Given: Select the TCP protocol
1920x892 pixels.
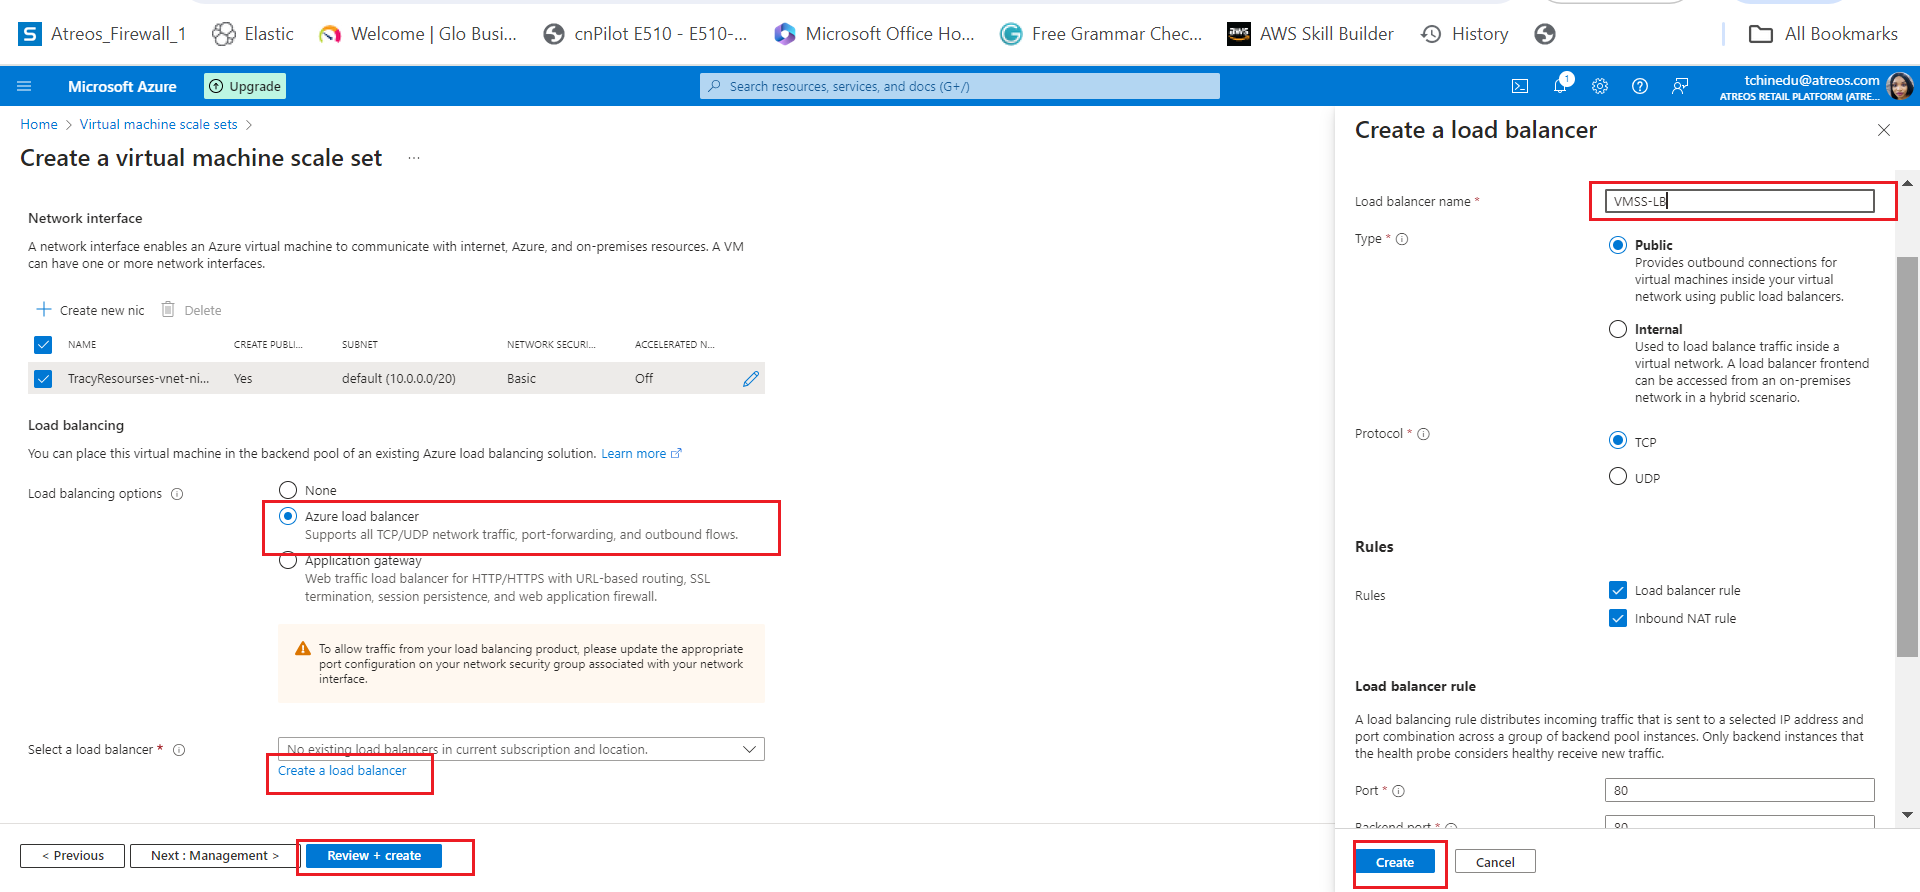Looking at the screenshot, I should point(1618,441).
